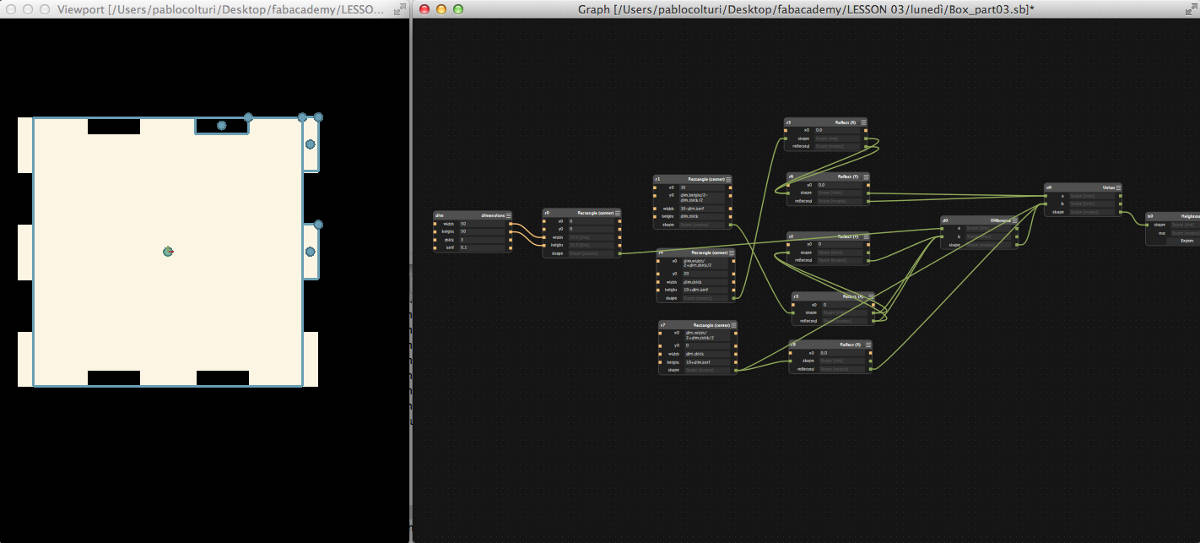Open the menu icon on the r0 Rectangle node
The height and width of the screenshot is (543, 1200).
(617, 213)
